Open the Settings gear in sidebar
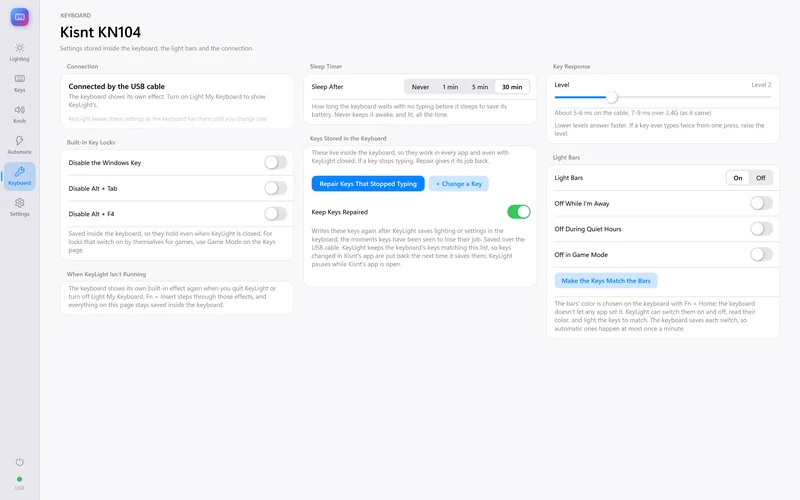Viewport: 800px width, 500px height. click(19, 207)
